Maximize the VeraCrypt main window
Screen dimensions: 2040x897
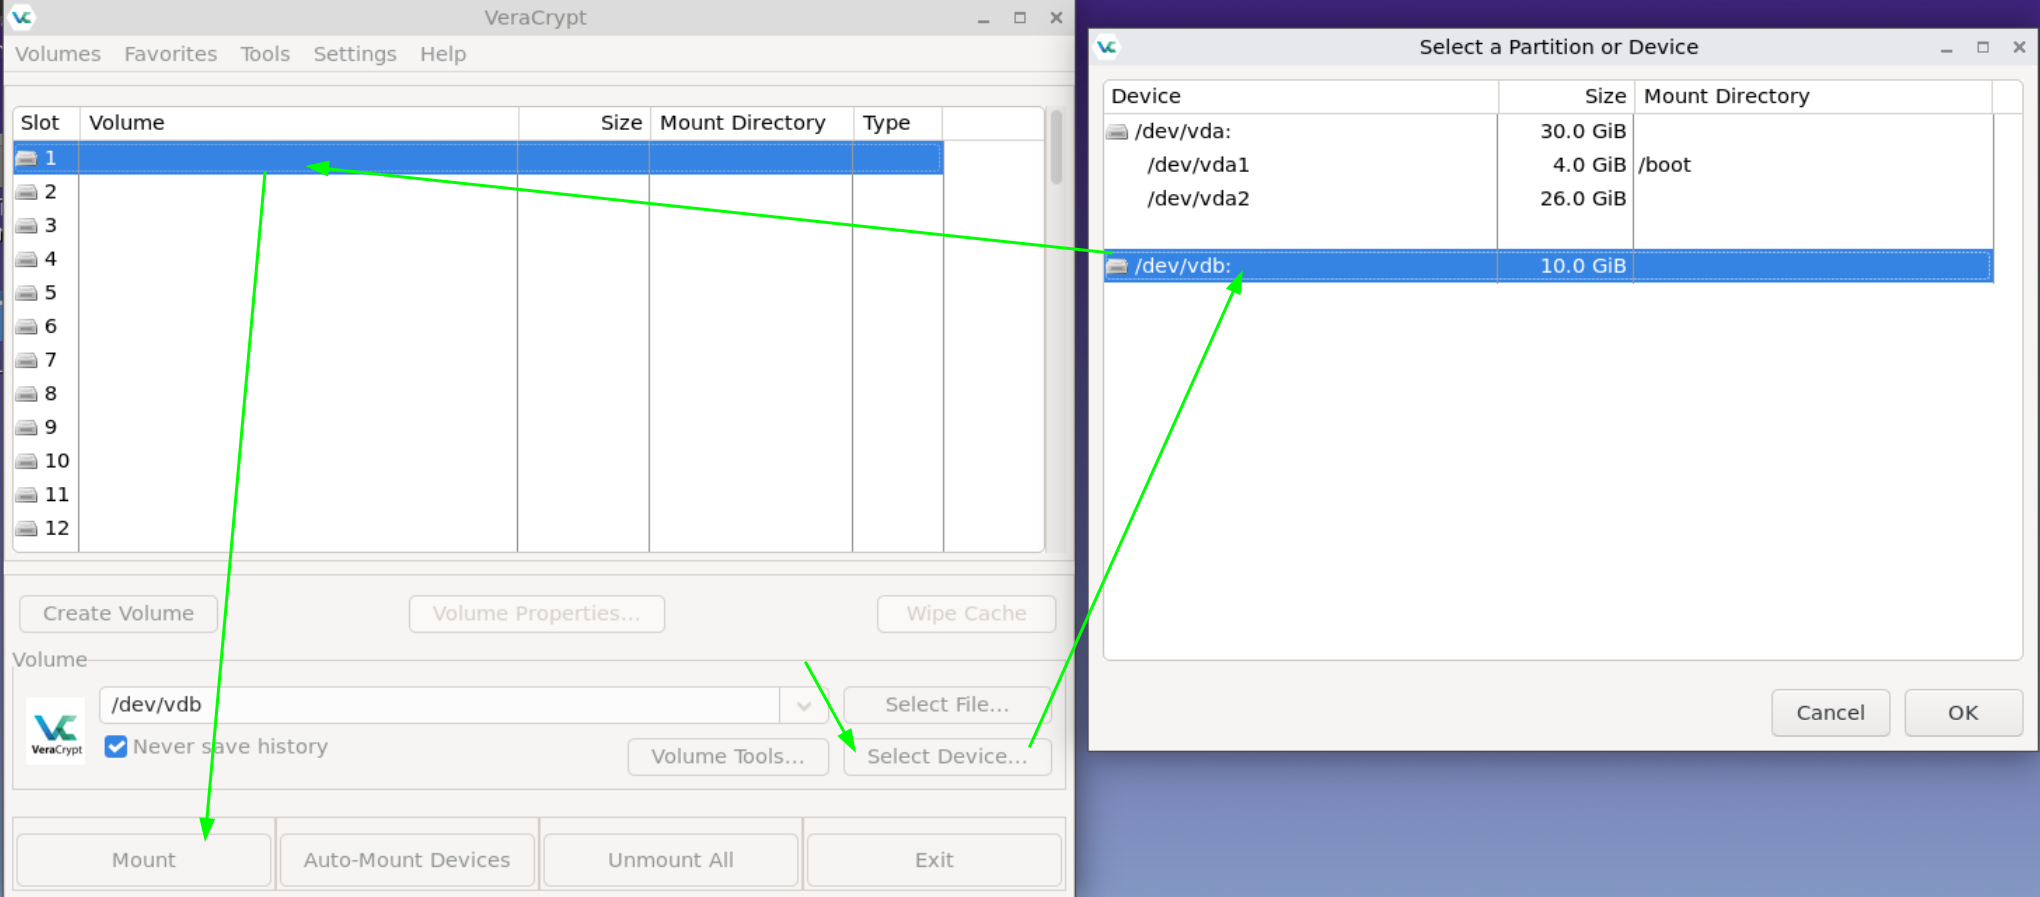[x=1020, y=18]
